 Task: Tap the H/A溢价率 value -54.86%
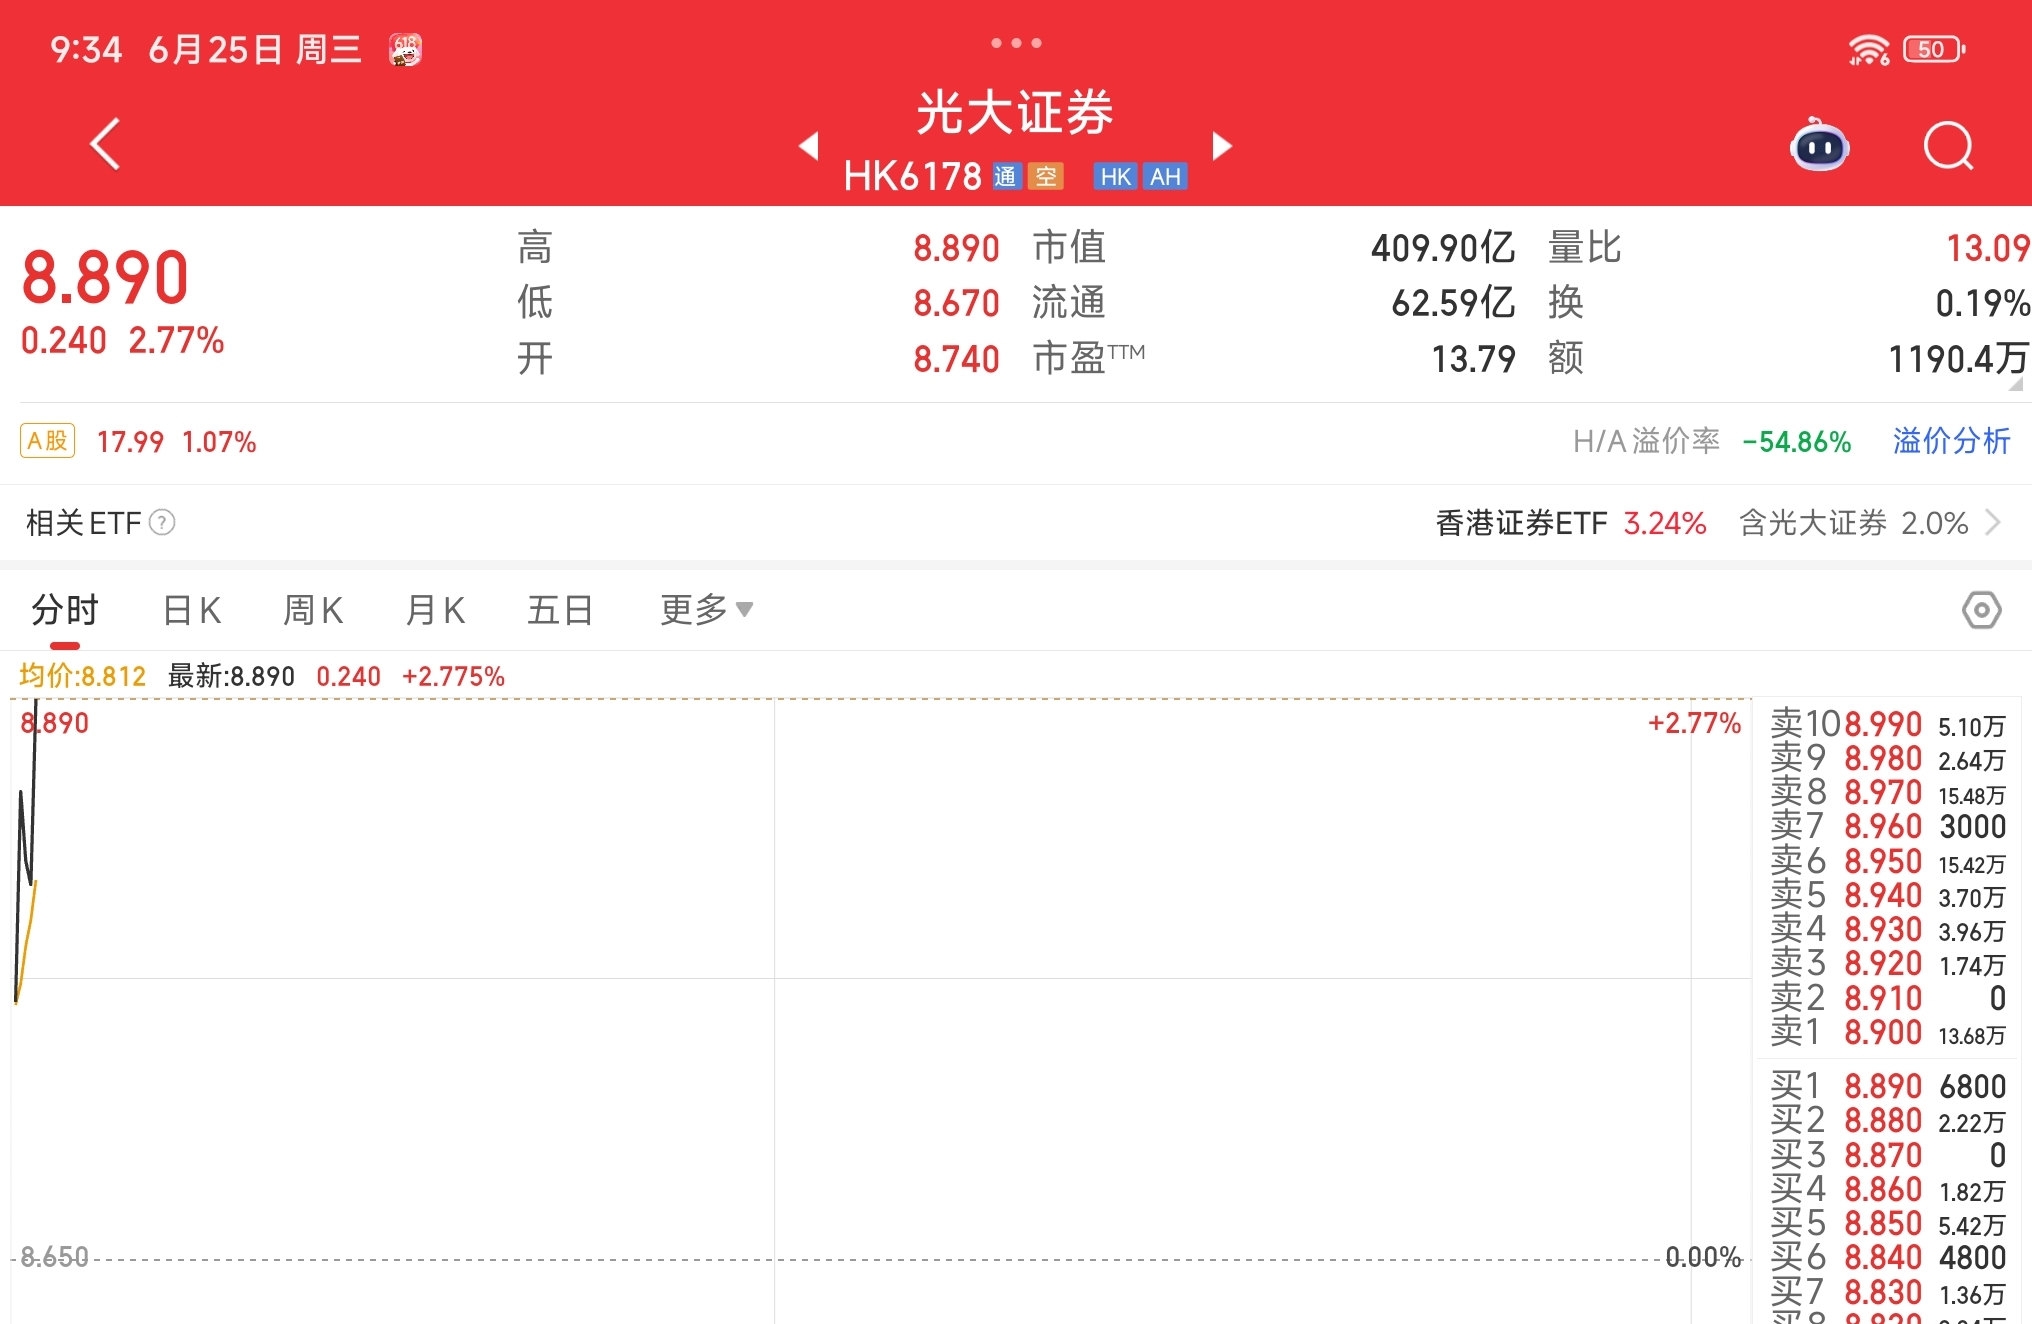(1796, 442)
